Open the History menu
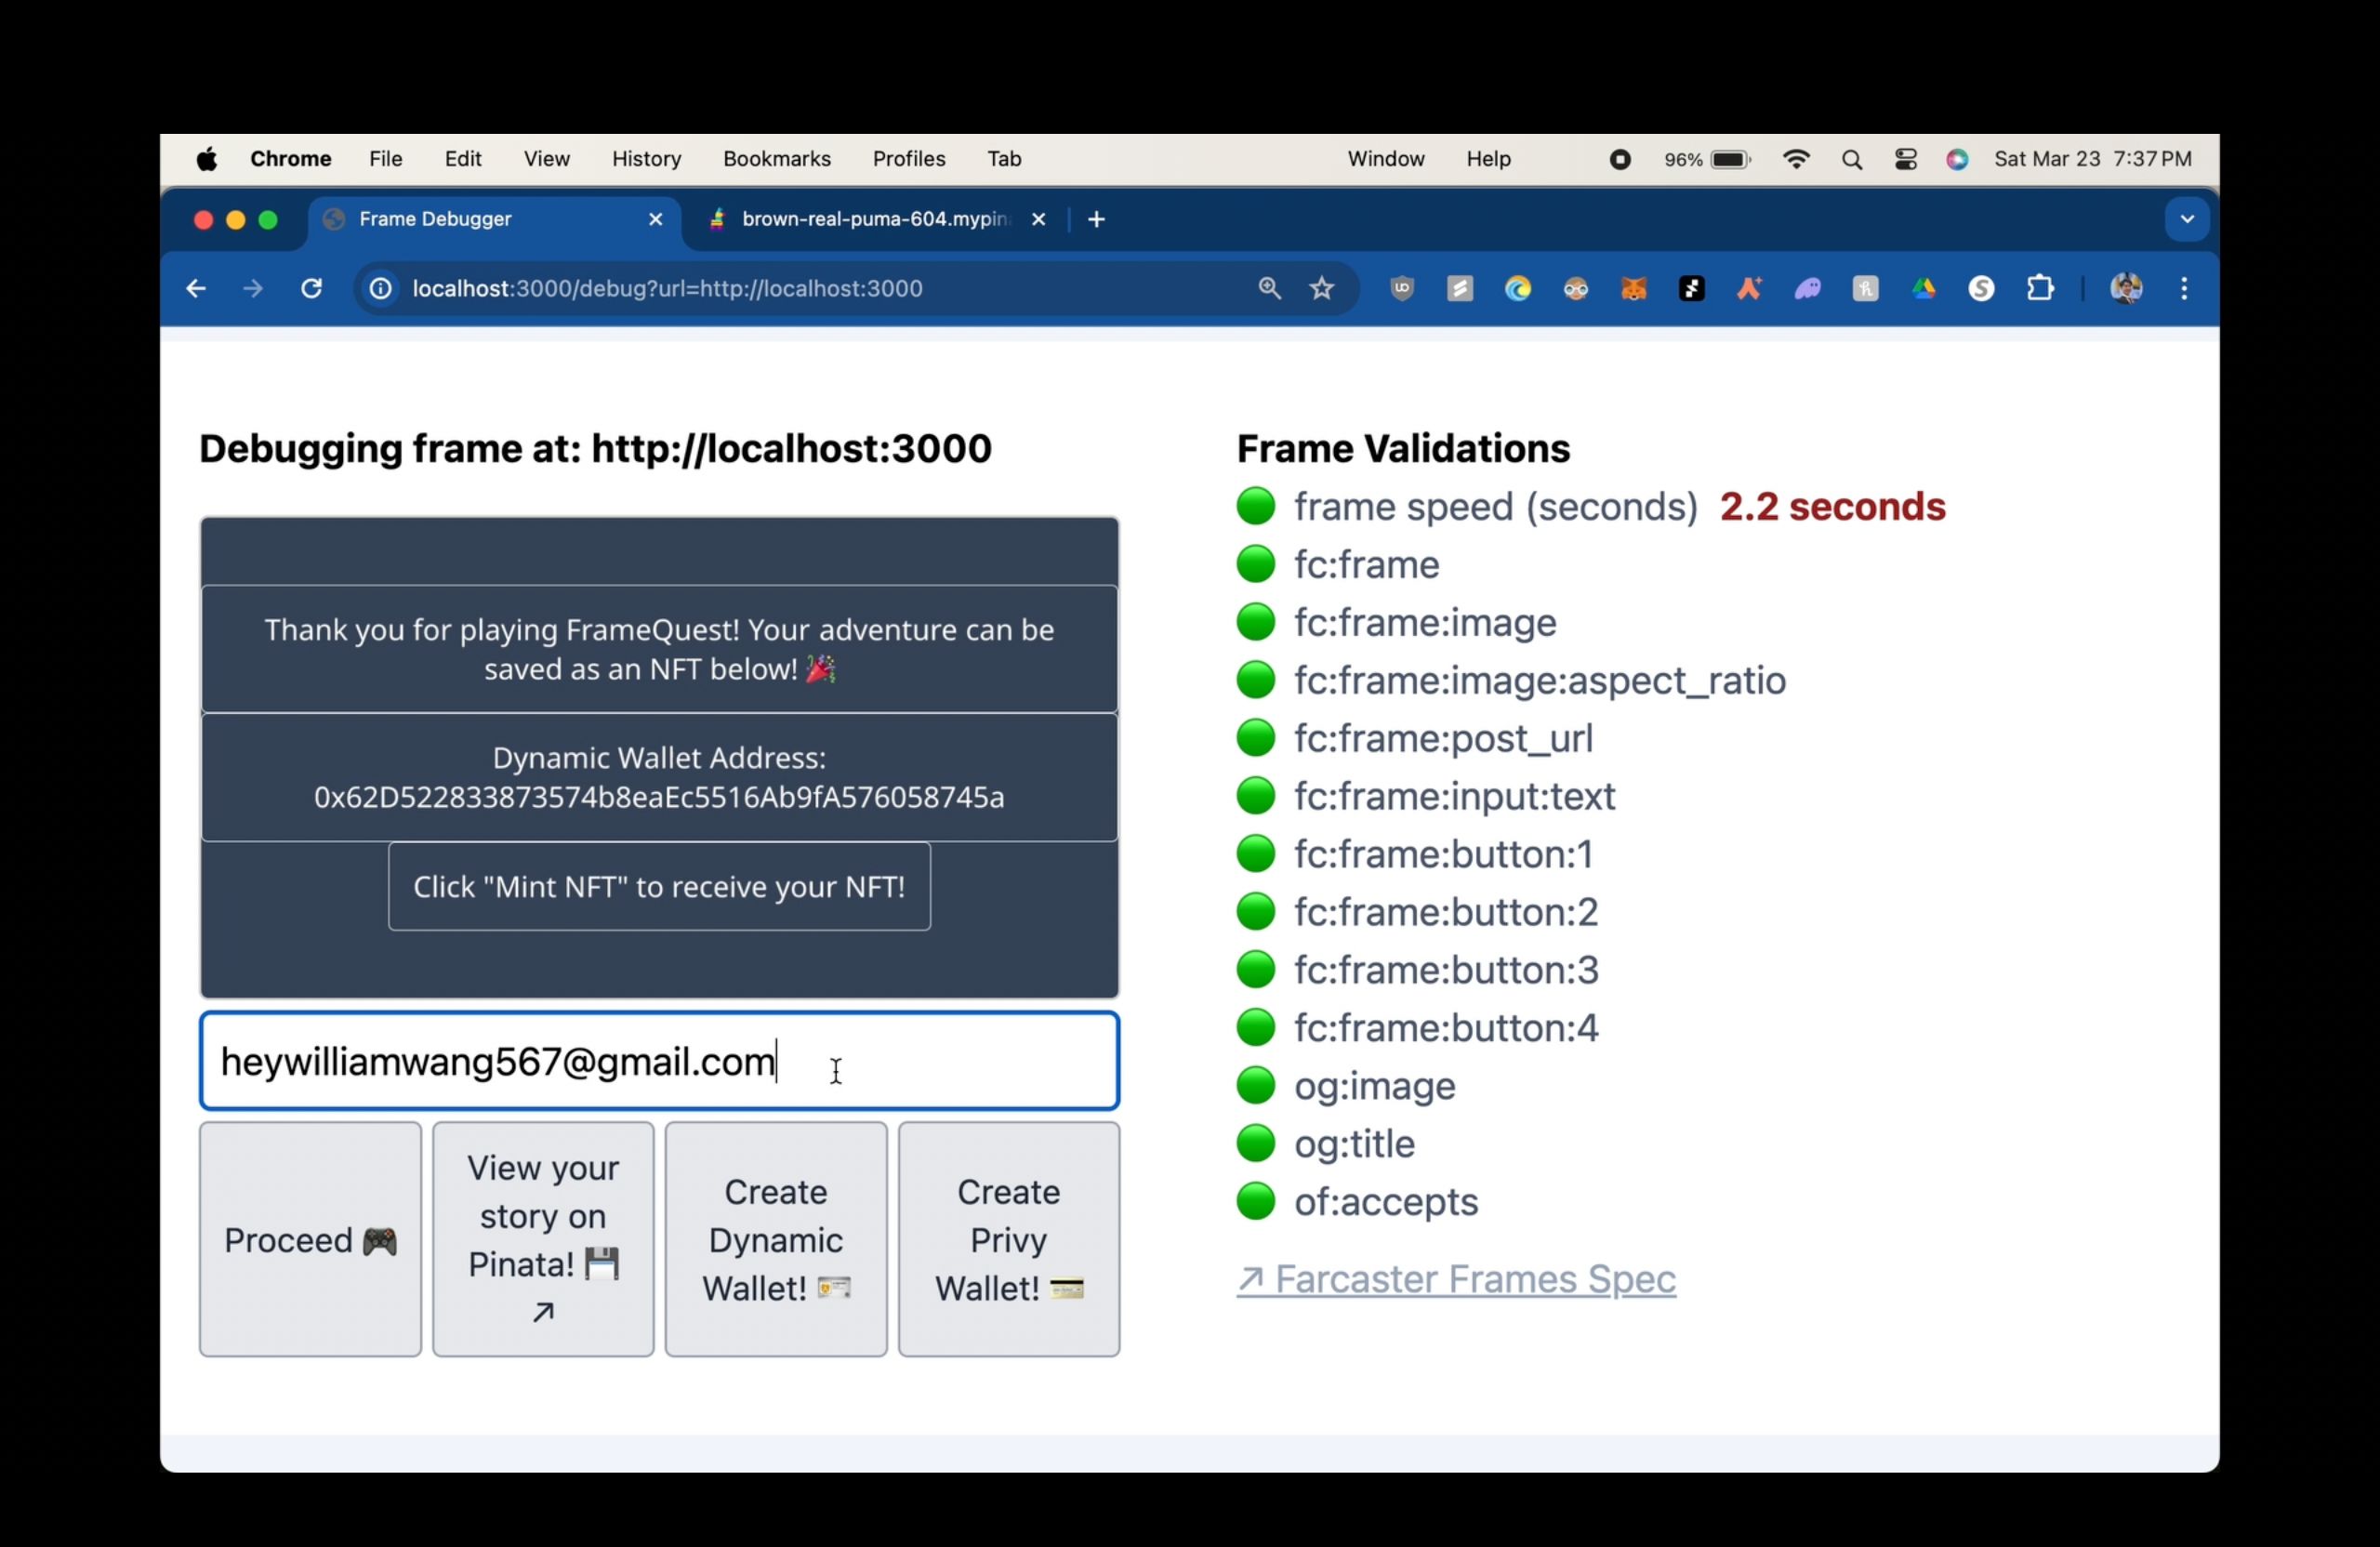The image size is (2380, 1547). (x=646, y=159)
